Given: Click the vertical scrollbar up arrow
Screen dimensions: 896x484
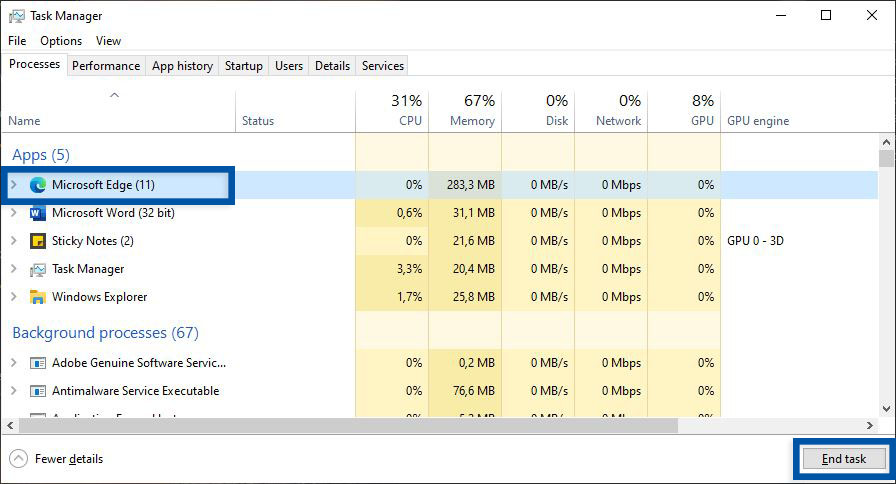Looking at the screenshot, I should tap(886, 142).
